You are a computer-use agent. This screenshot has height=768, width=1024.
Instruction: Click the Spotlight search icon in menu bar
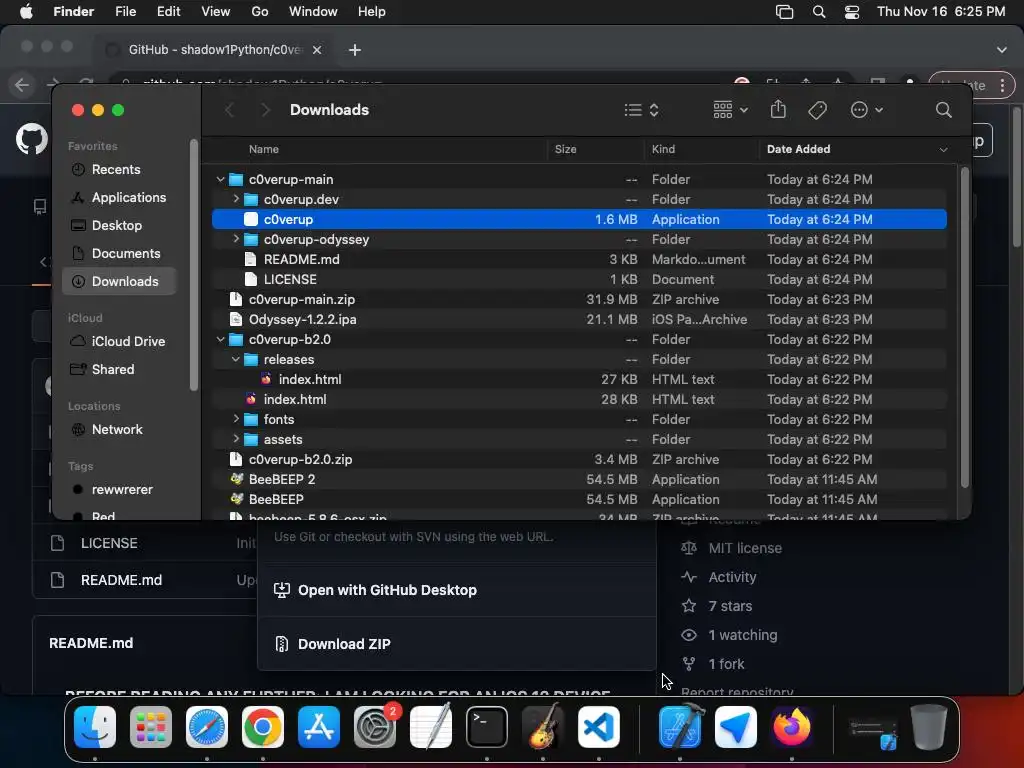818,12
